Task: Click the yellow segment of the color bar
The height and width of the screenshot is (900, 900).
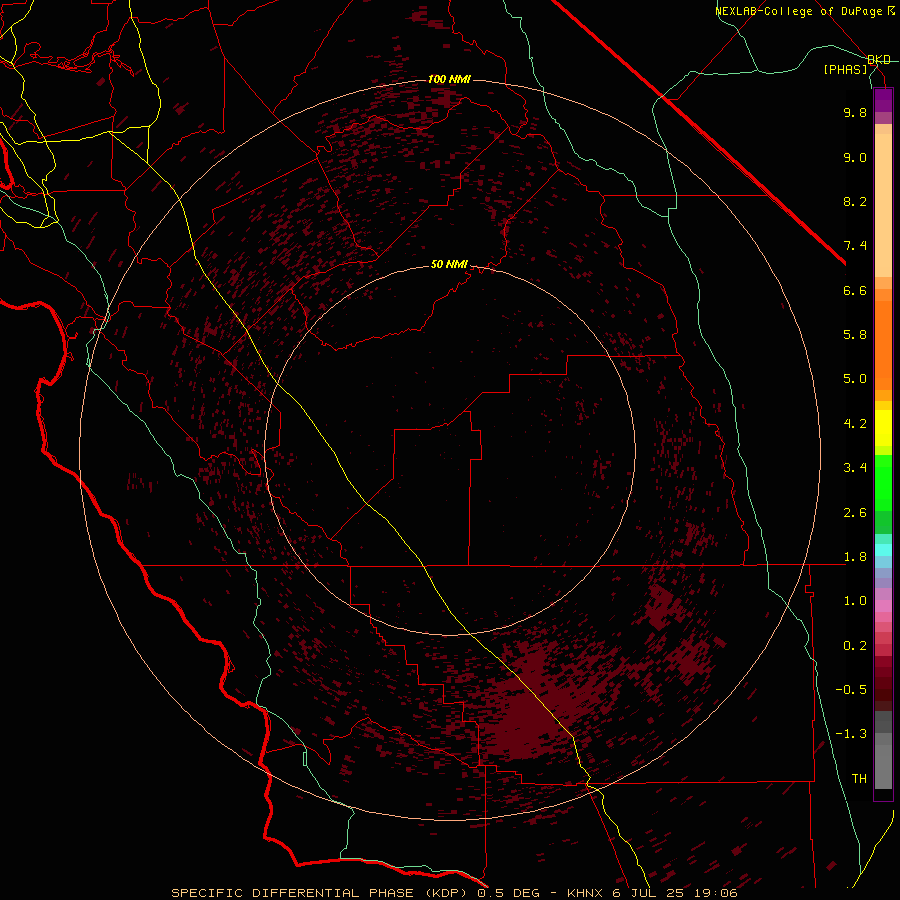Action: 883,428
